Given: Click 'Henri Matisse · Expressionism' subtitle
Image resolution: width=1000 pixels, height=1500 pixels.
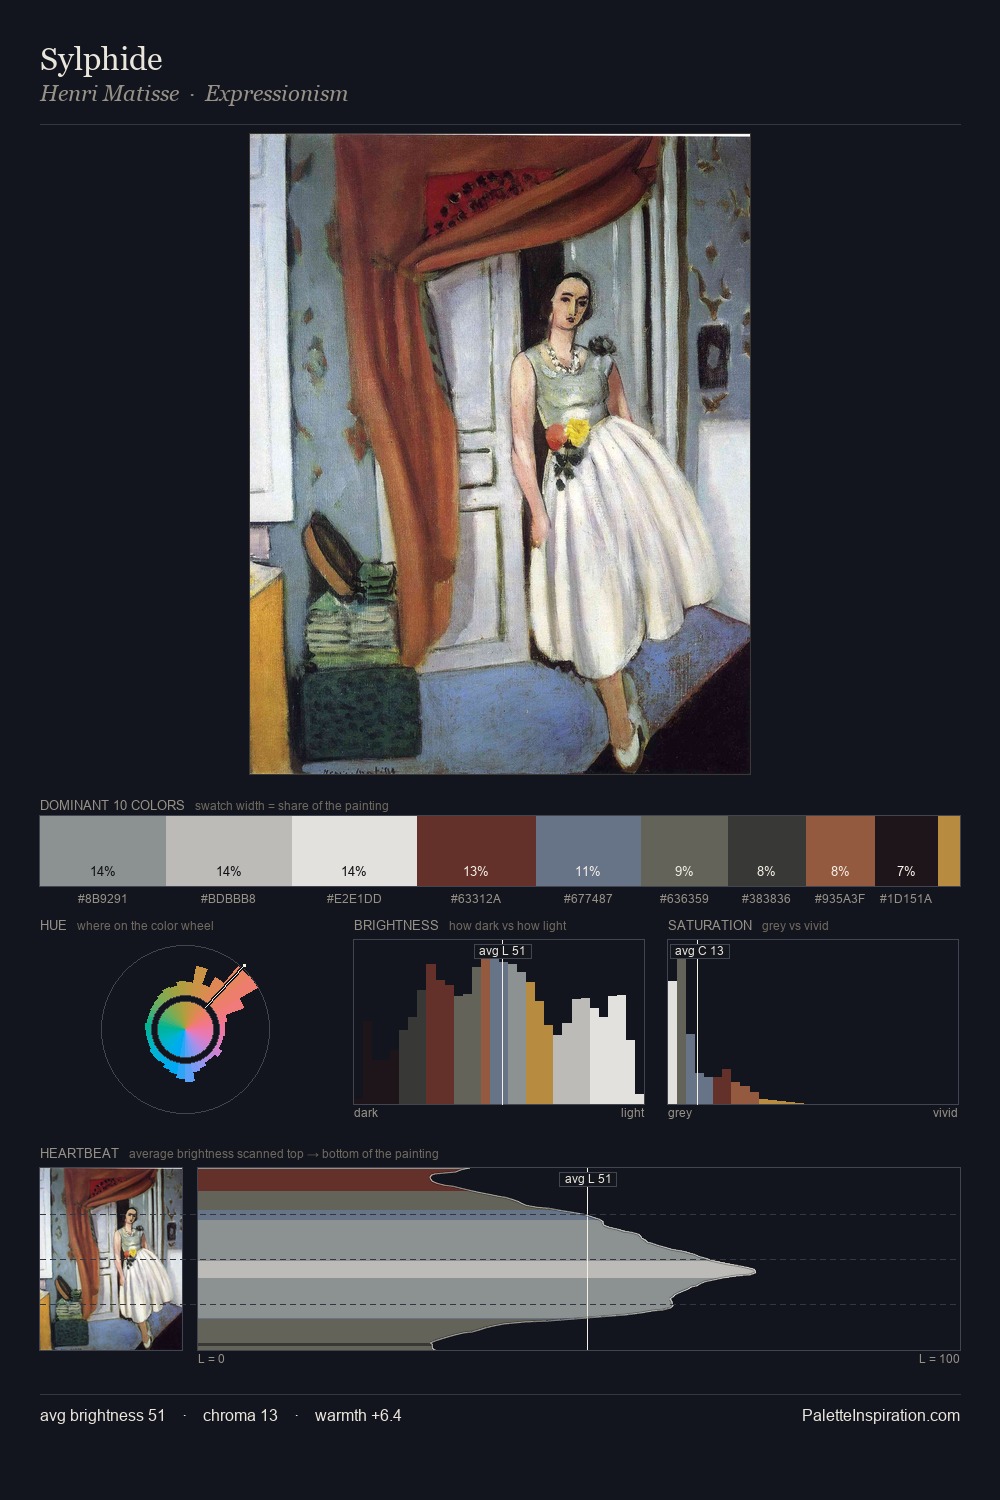Looking at the screenshot, I should (194, 94).
